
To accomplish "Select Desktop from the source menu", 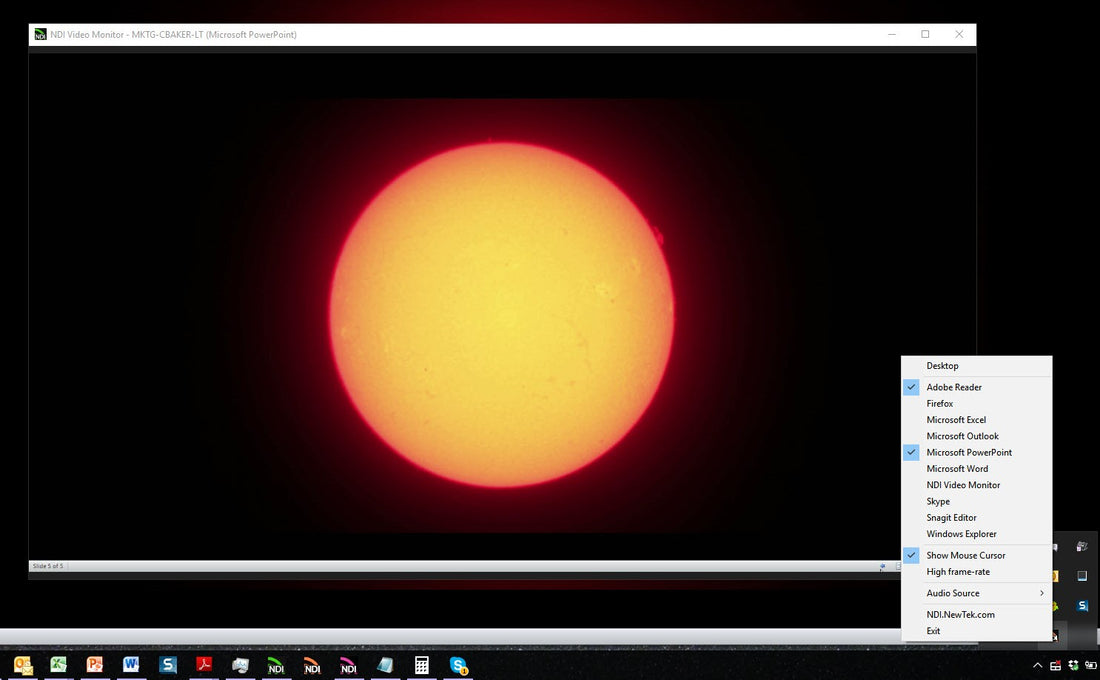I will pos(942,365).
